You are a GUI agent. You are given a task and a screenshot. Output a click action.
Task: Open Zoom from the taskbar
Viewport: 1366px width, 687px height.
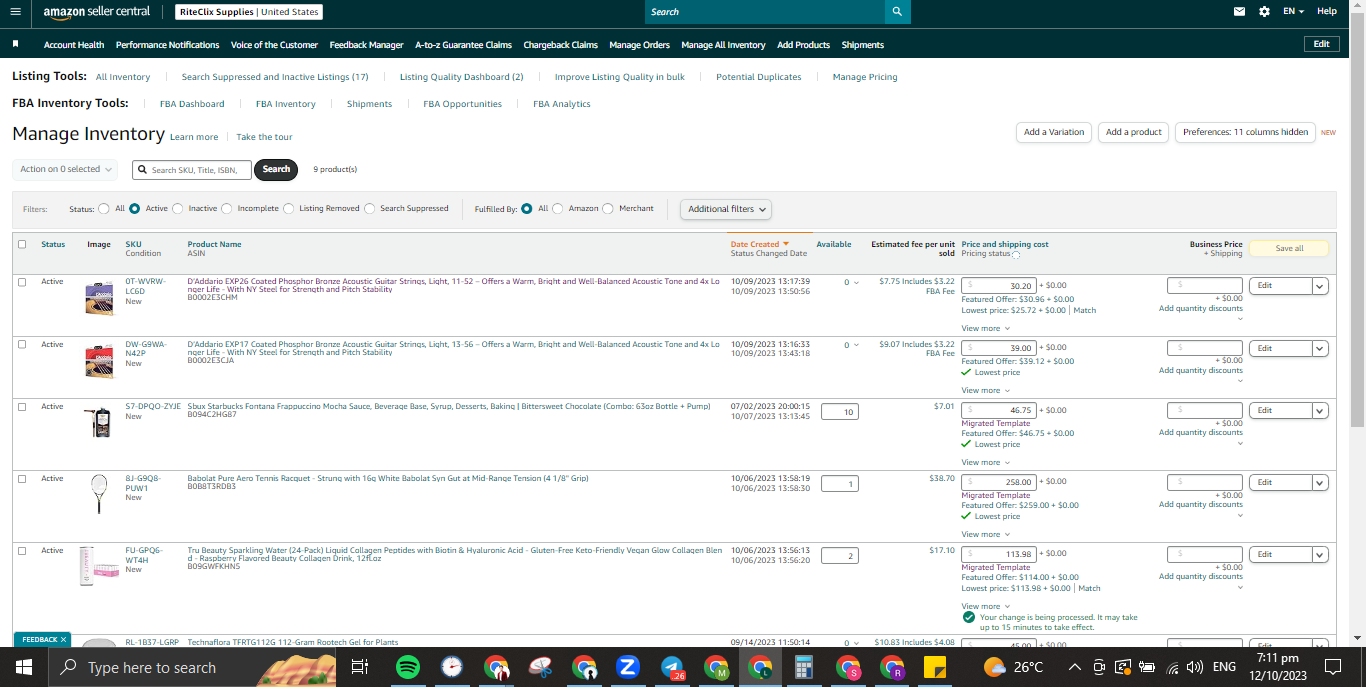click(628, 667)
